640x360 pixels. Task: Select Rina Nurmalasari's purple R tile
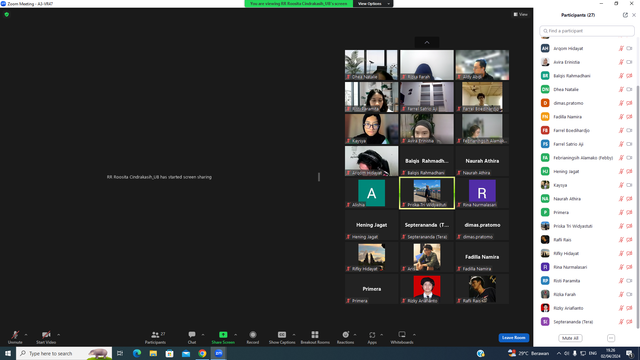tap(482, 193)
